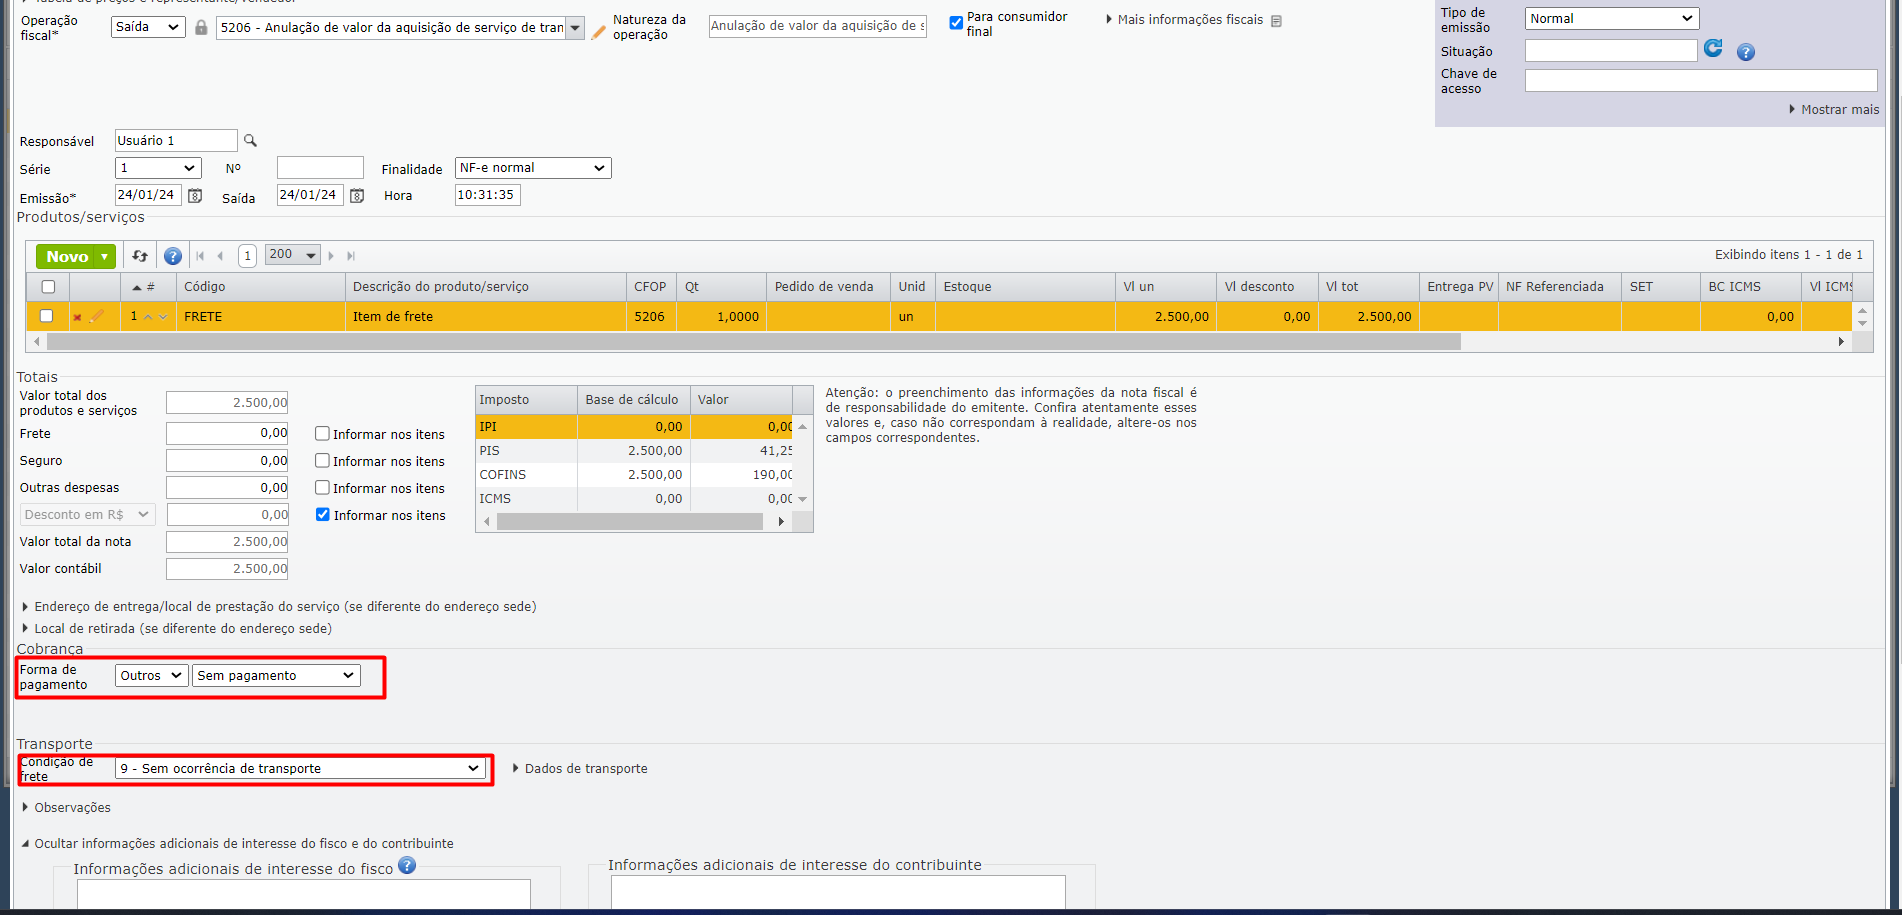Go to previous page of products grid
The image size is (1902, 915).
point(220,256)
